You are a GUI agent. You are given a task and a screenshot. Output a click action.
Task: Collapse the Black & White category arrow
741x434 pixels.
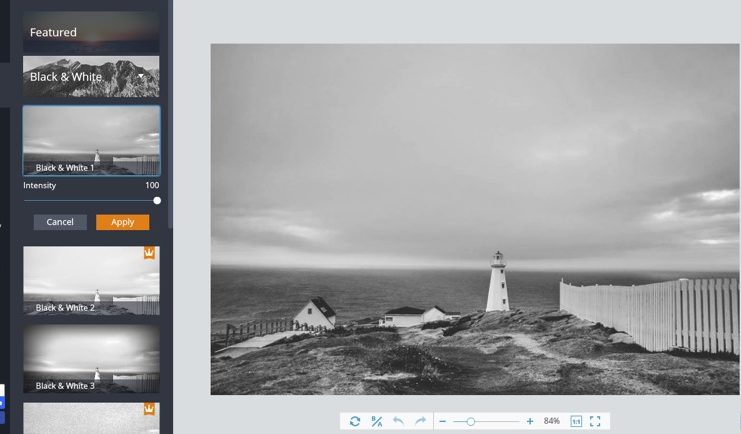coord(142,76)
